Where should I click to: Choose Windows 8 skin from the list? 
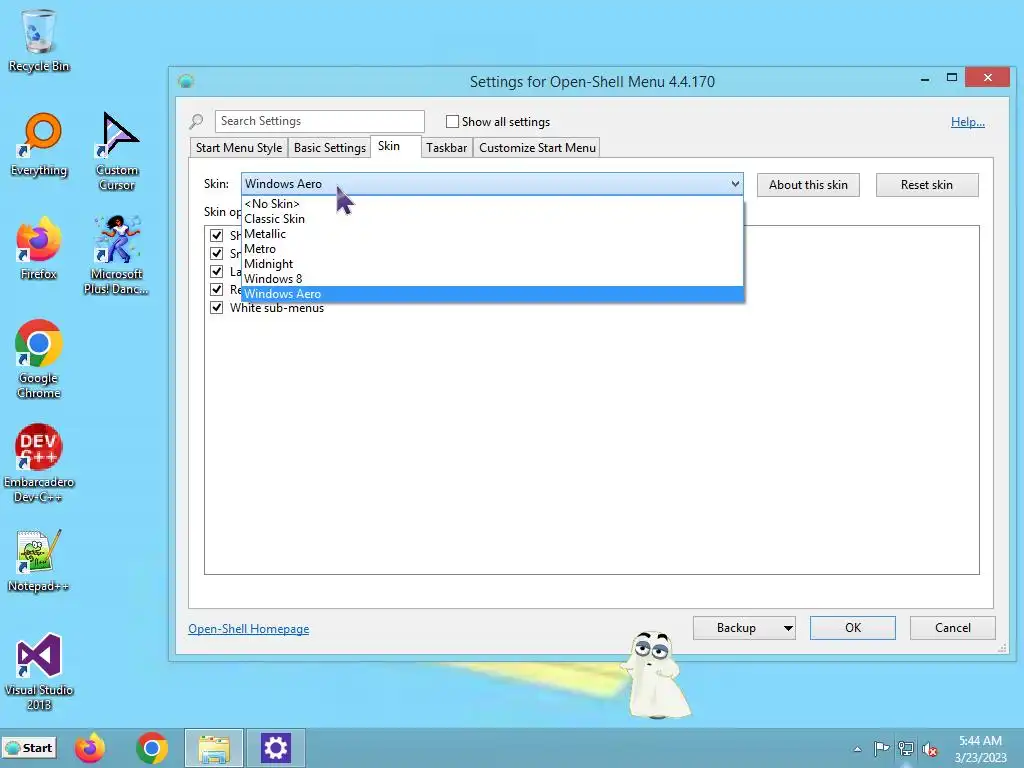[x=492, y=279]
